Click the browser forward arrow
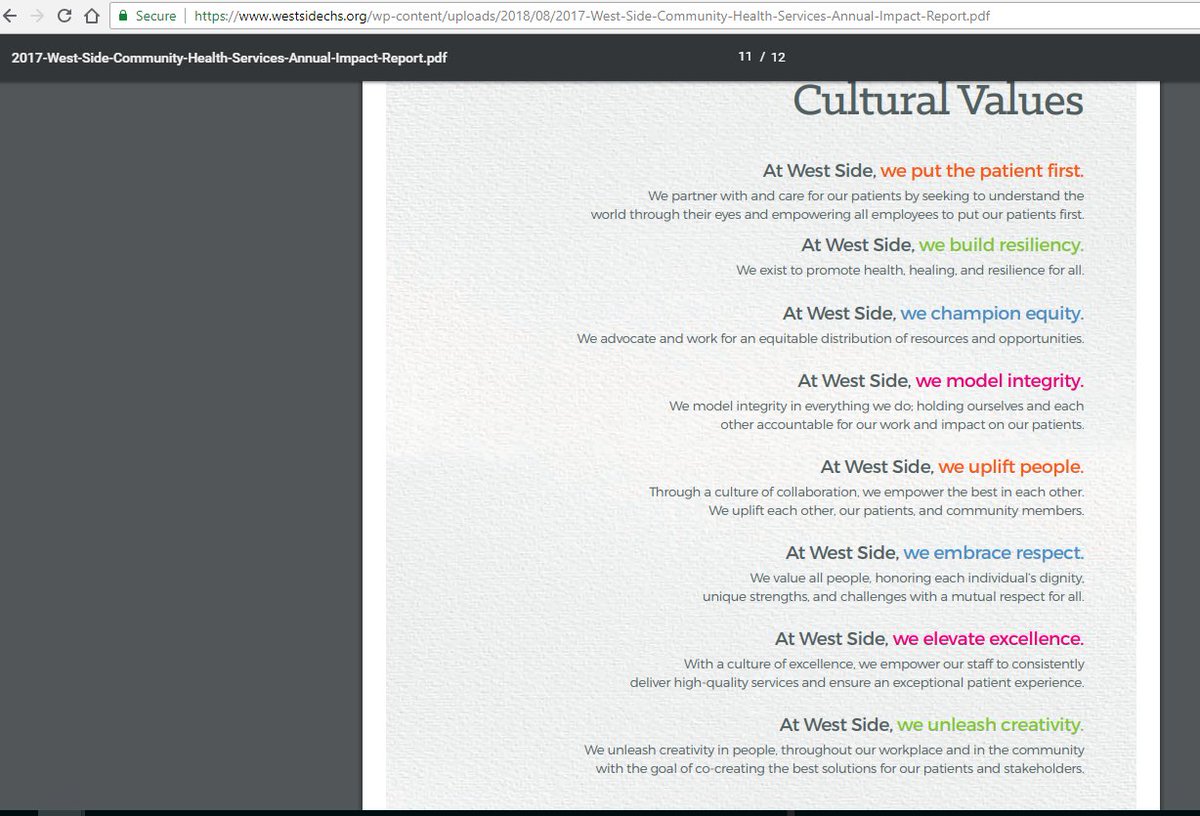 [x=37, y=16]
